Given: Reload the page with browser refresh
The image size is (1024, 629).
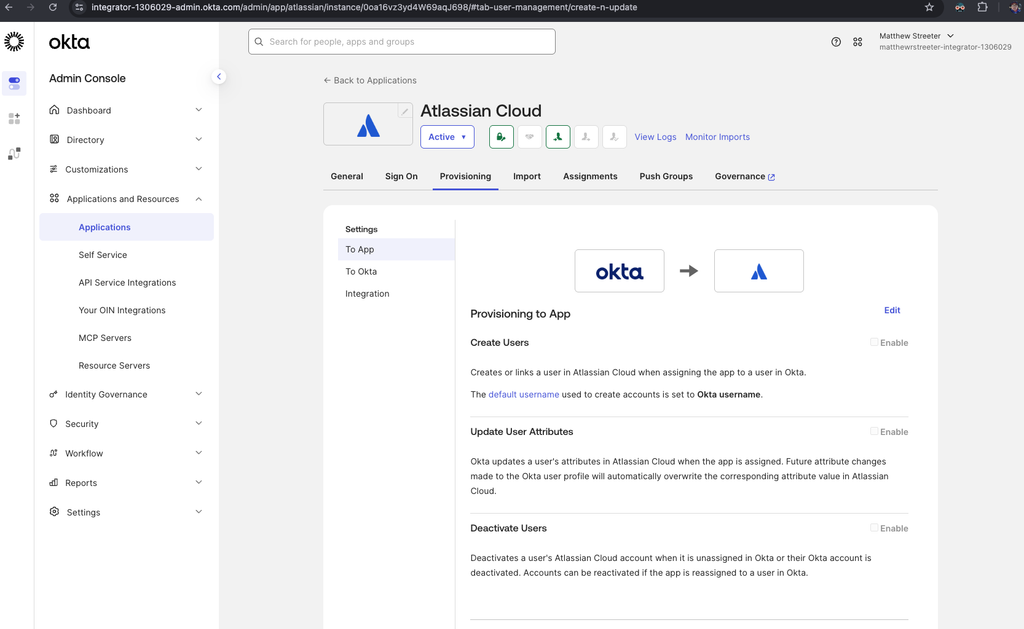Looking at the screenshot, I should tap(53, 7).
